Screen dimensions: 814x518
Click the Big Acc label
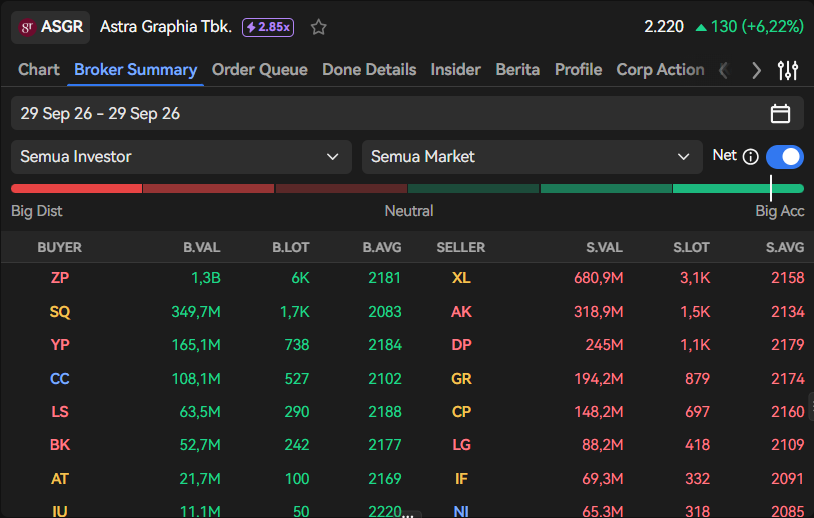(780, 211)
